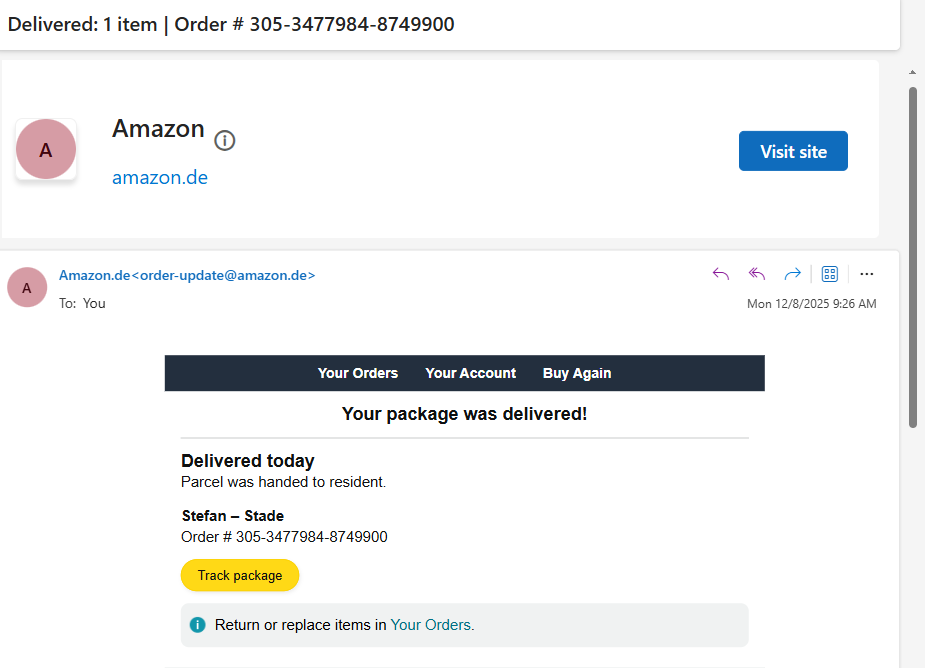Select Your Account in email navigation bar
The image size is (925, 668).
coord(471,373)
